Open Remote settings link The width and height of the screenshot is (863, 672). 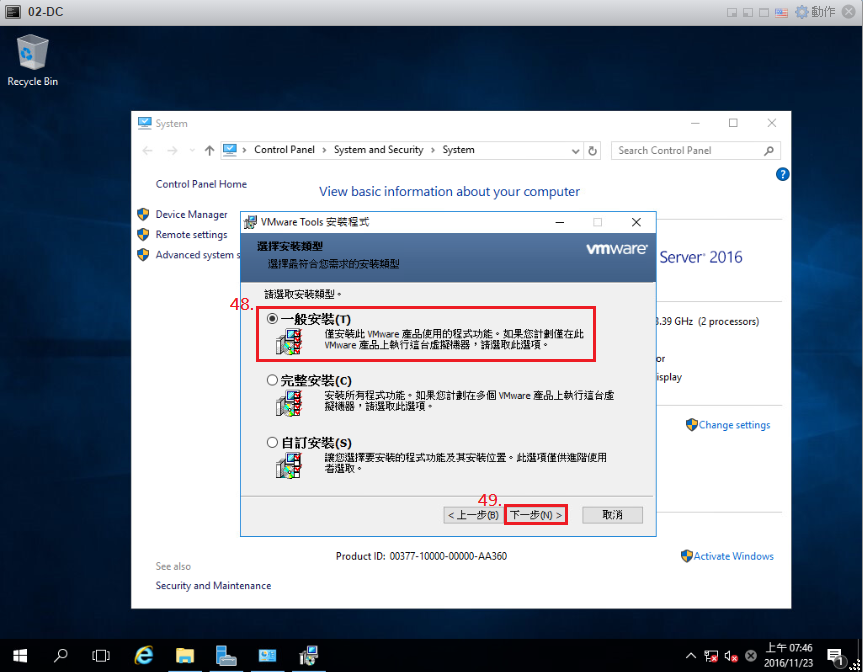click(x=191, y=234)
